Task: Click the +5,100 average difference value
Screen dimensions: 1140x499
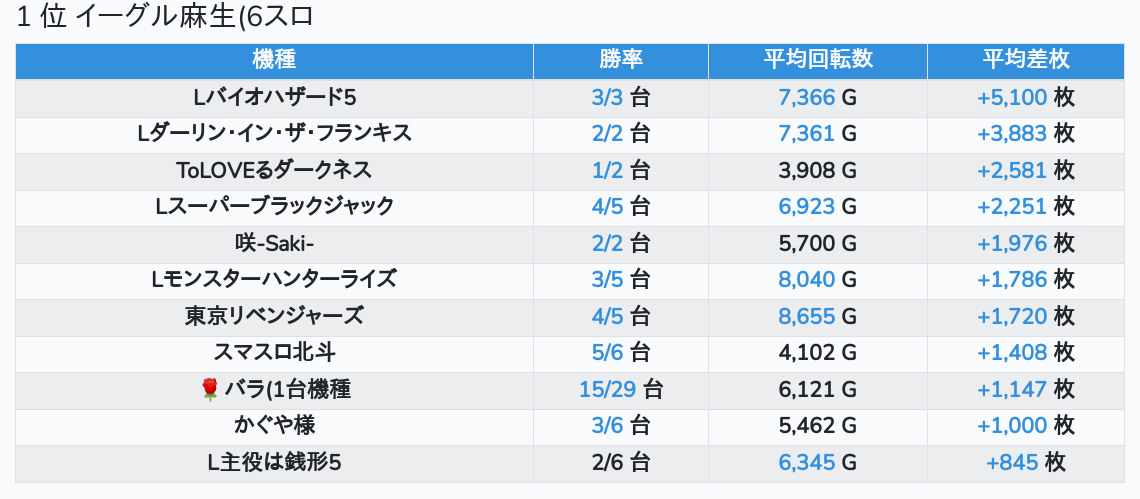Action: pyautogui.click(x=1012, y=97)
